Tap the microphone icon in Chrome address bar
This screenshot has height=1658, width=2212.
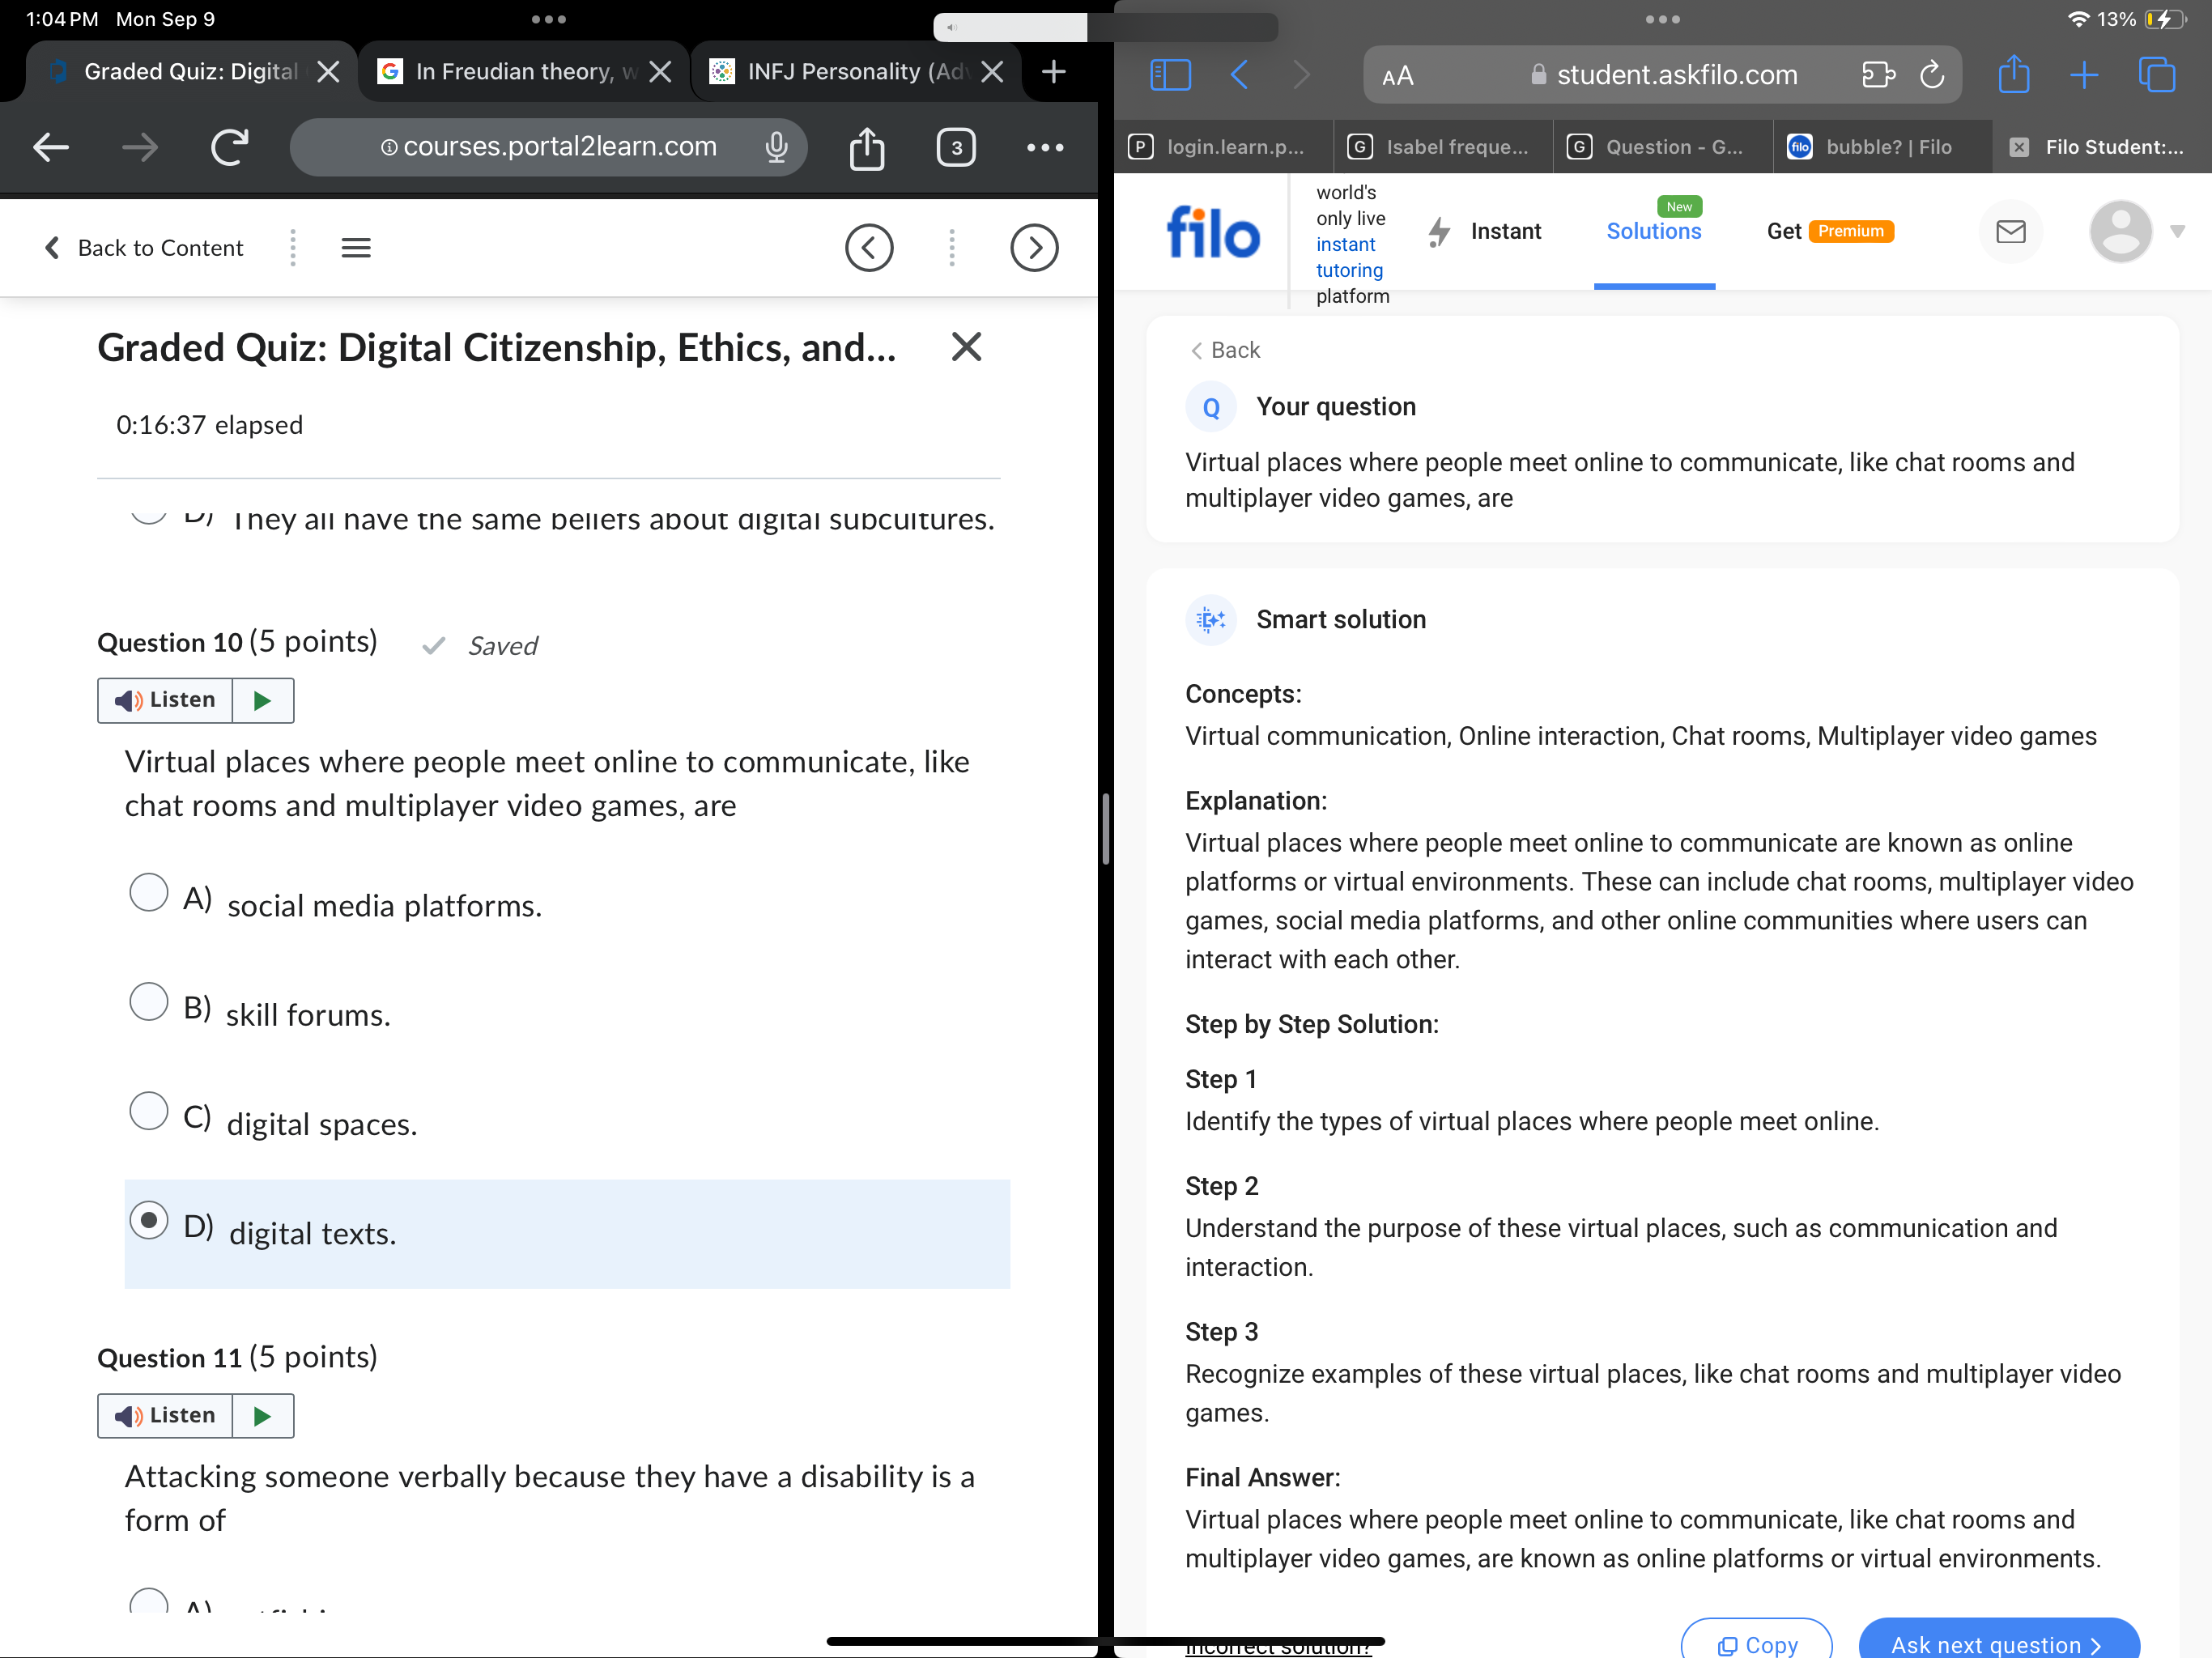(776, 147)
